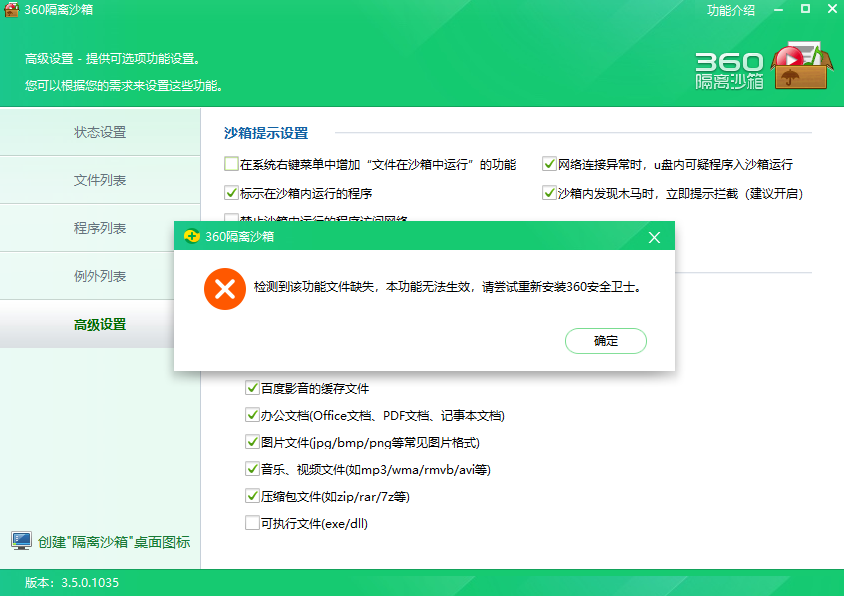This screenshot has width=844, height=596.
Task: Click the 创建"隔离沙箱"桌面图标 link
Action: (113, 542)
